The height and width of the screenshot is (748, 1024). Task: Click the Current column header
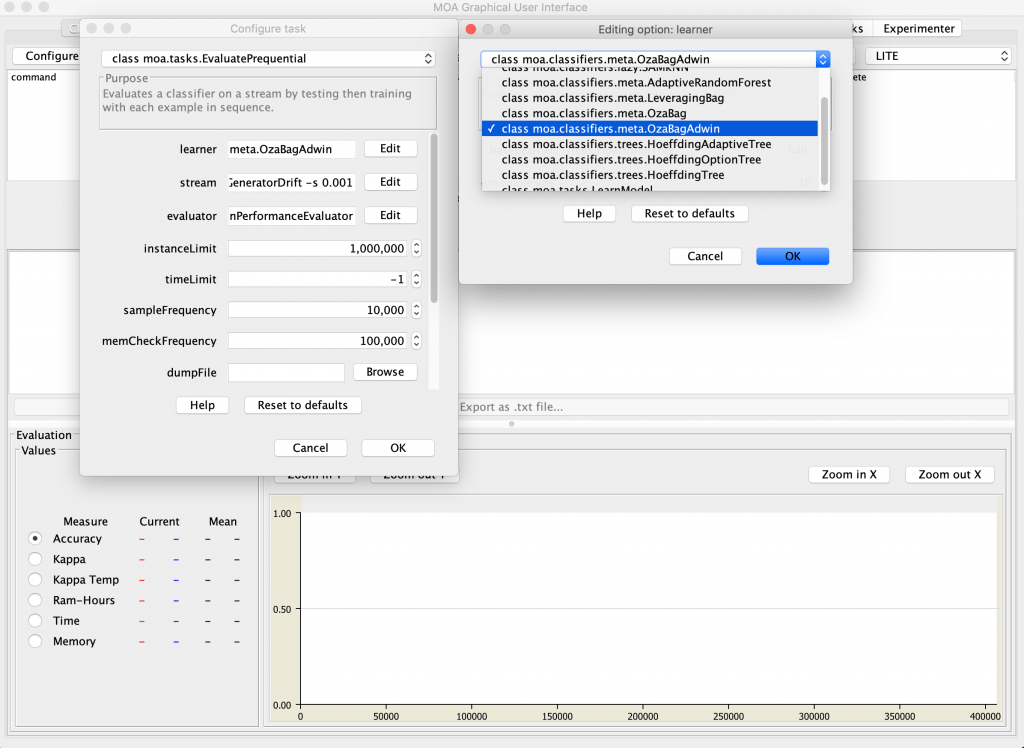click(159, 521)
